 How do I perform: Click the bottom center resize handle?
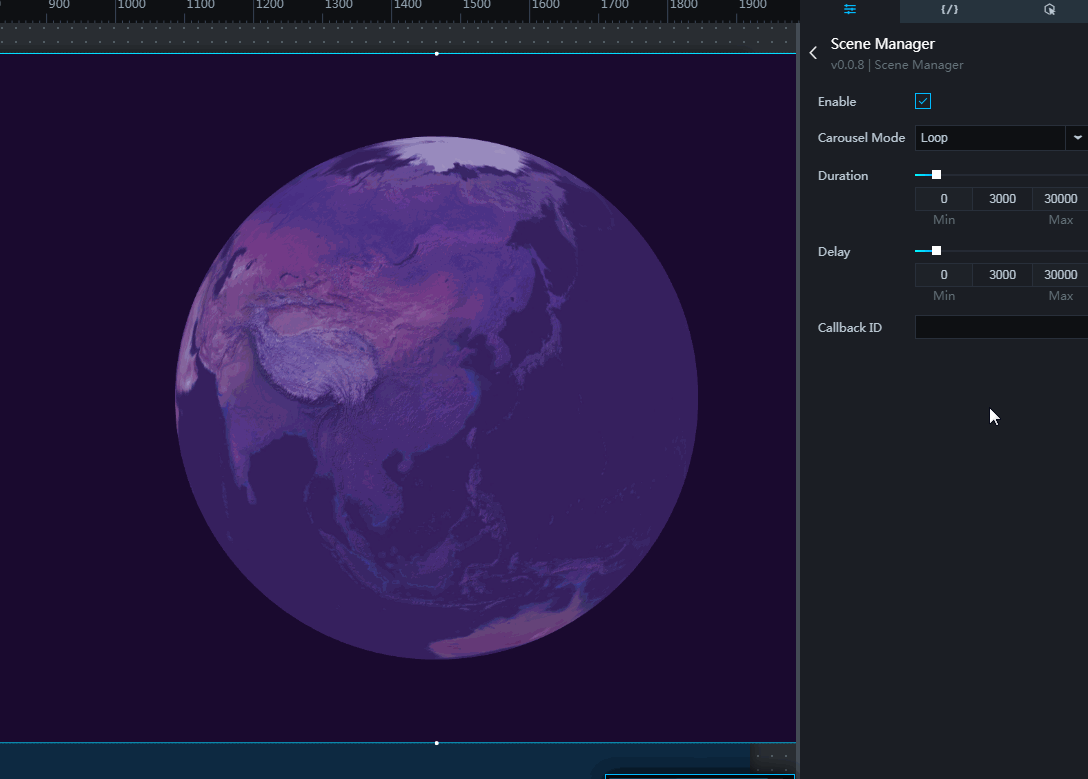point(436,743)
